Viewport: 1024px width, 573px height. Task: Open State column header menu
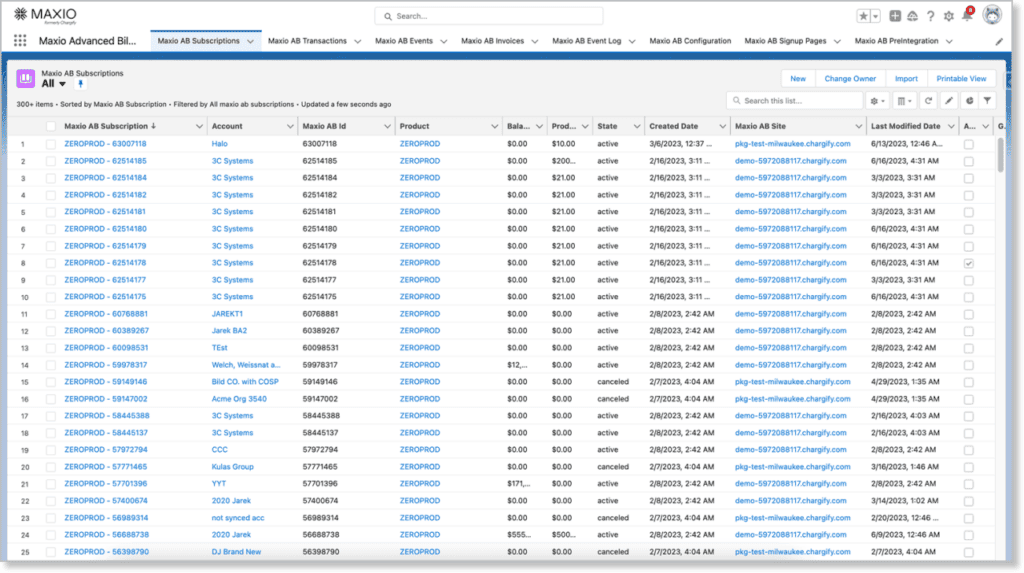637,126
